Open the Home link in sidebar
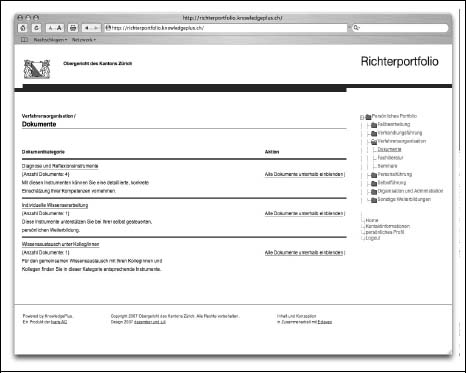Viewport: 466px width, 373px height. (x=372, y=220)
